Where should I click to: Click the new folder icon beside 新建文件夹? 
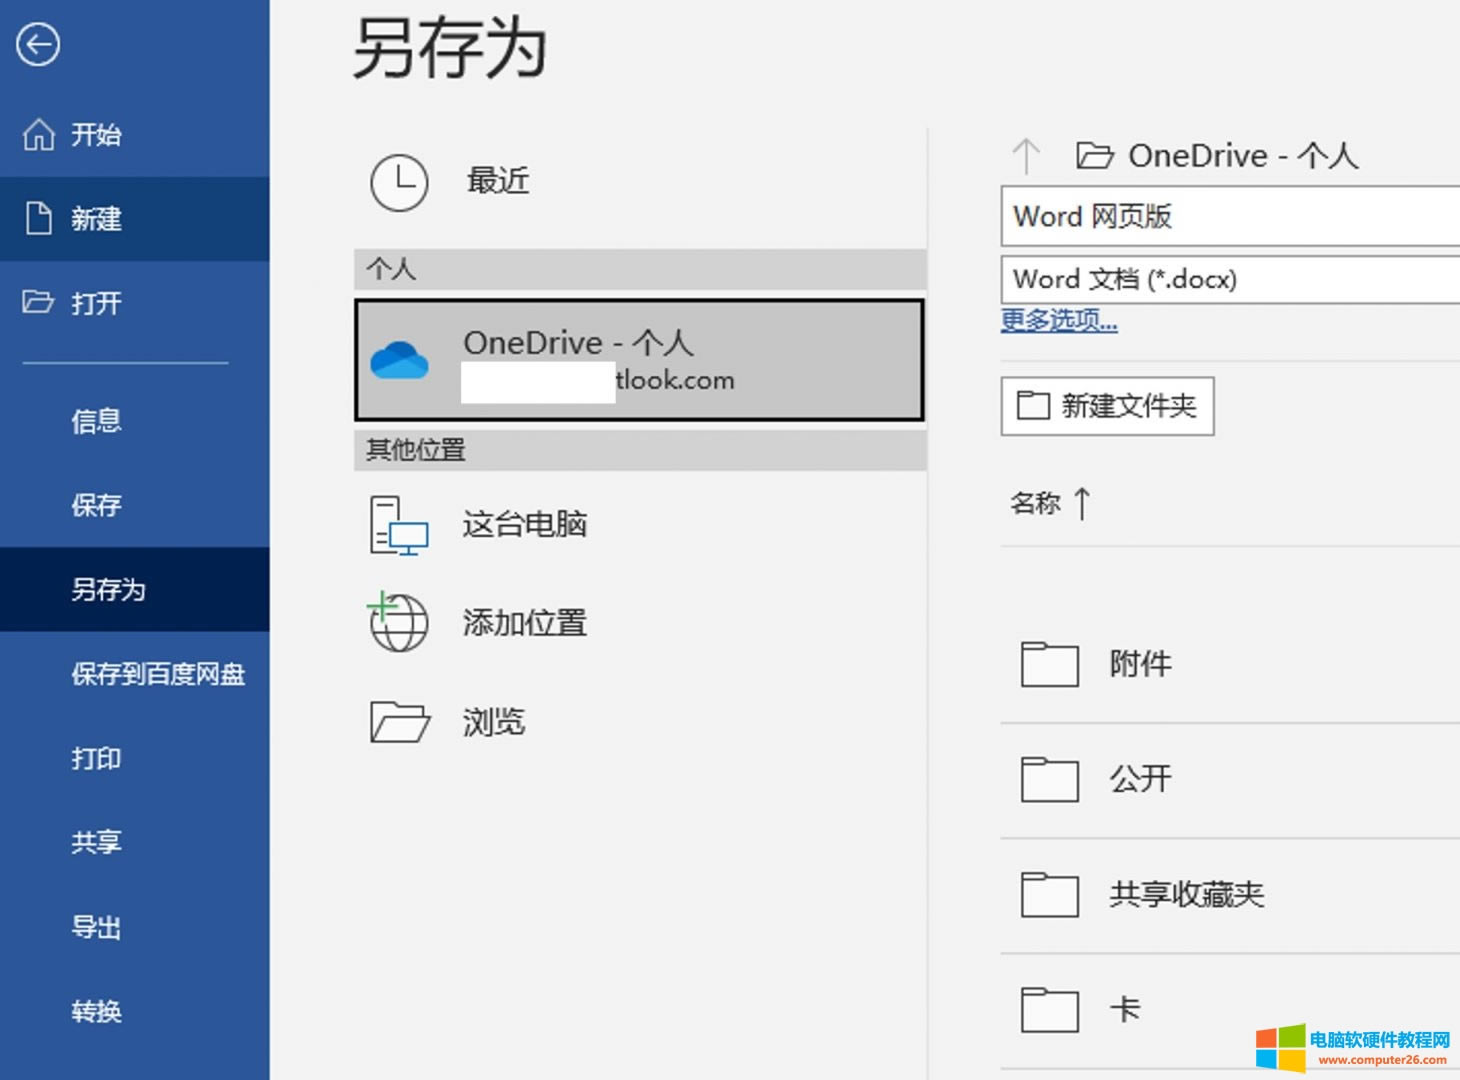1033,405
